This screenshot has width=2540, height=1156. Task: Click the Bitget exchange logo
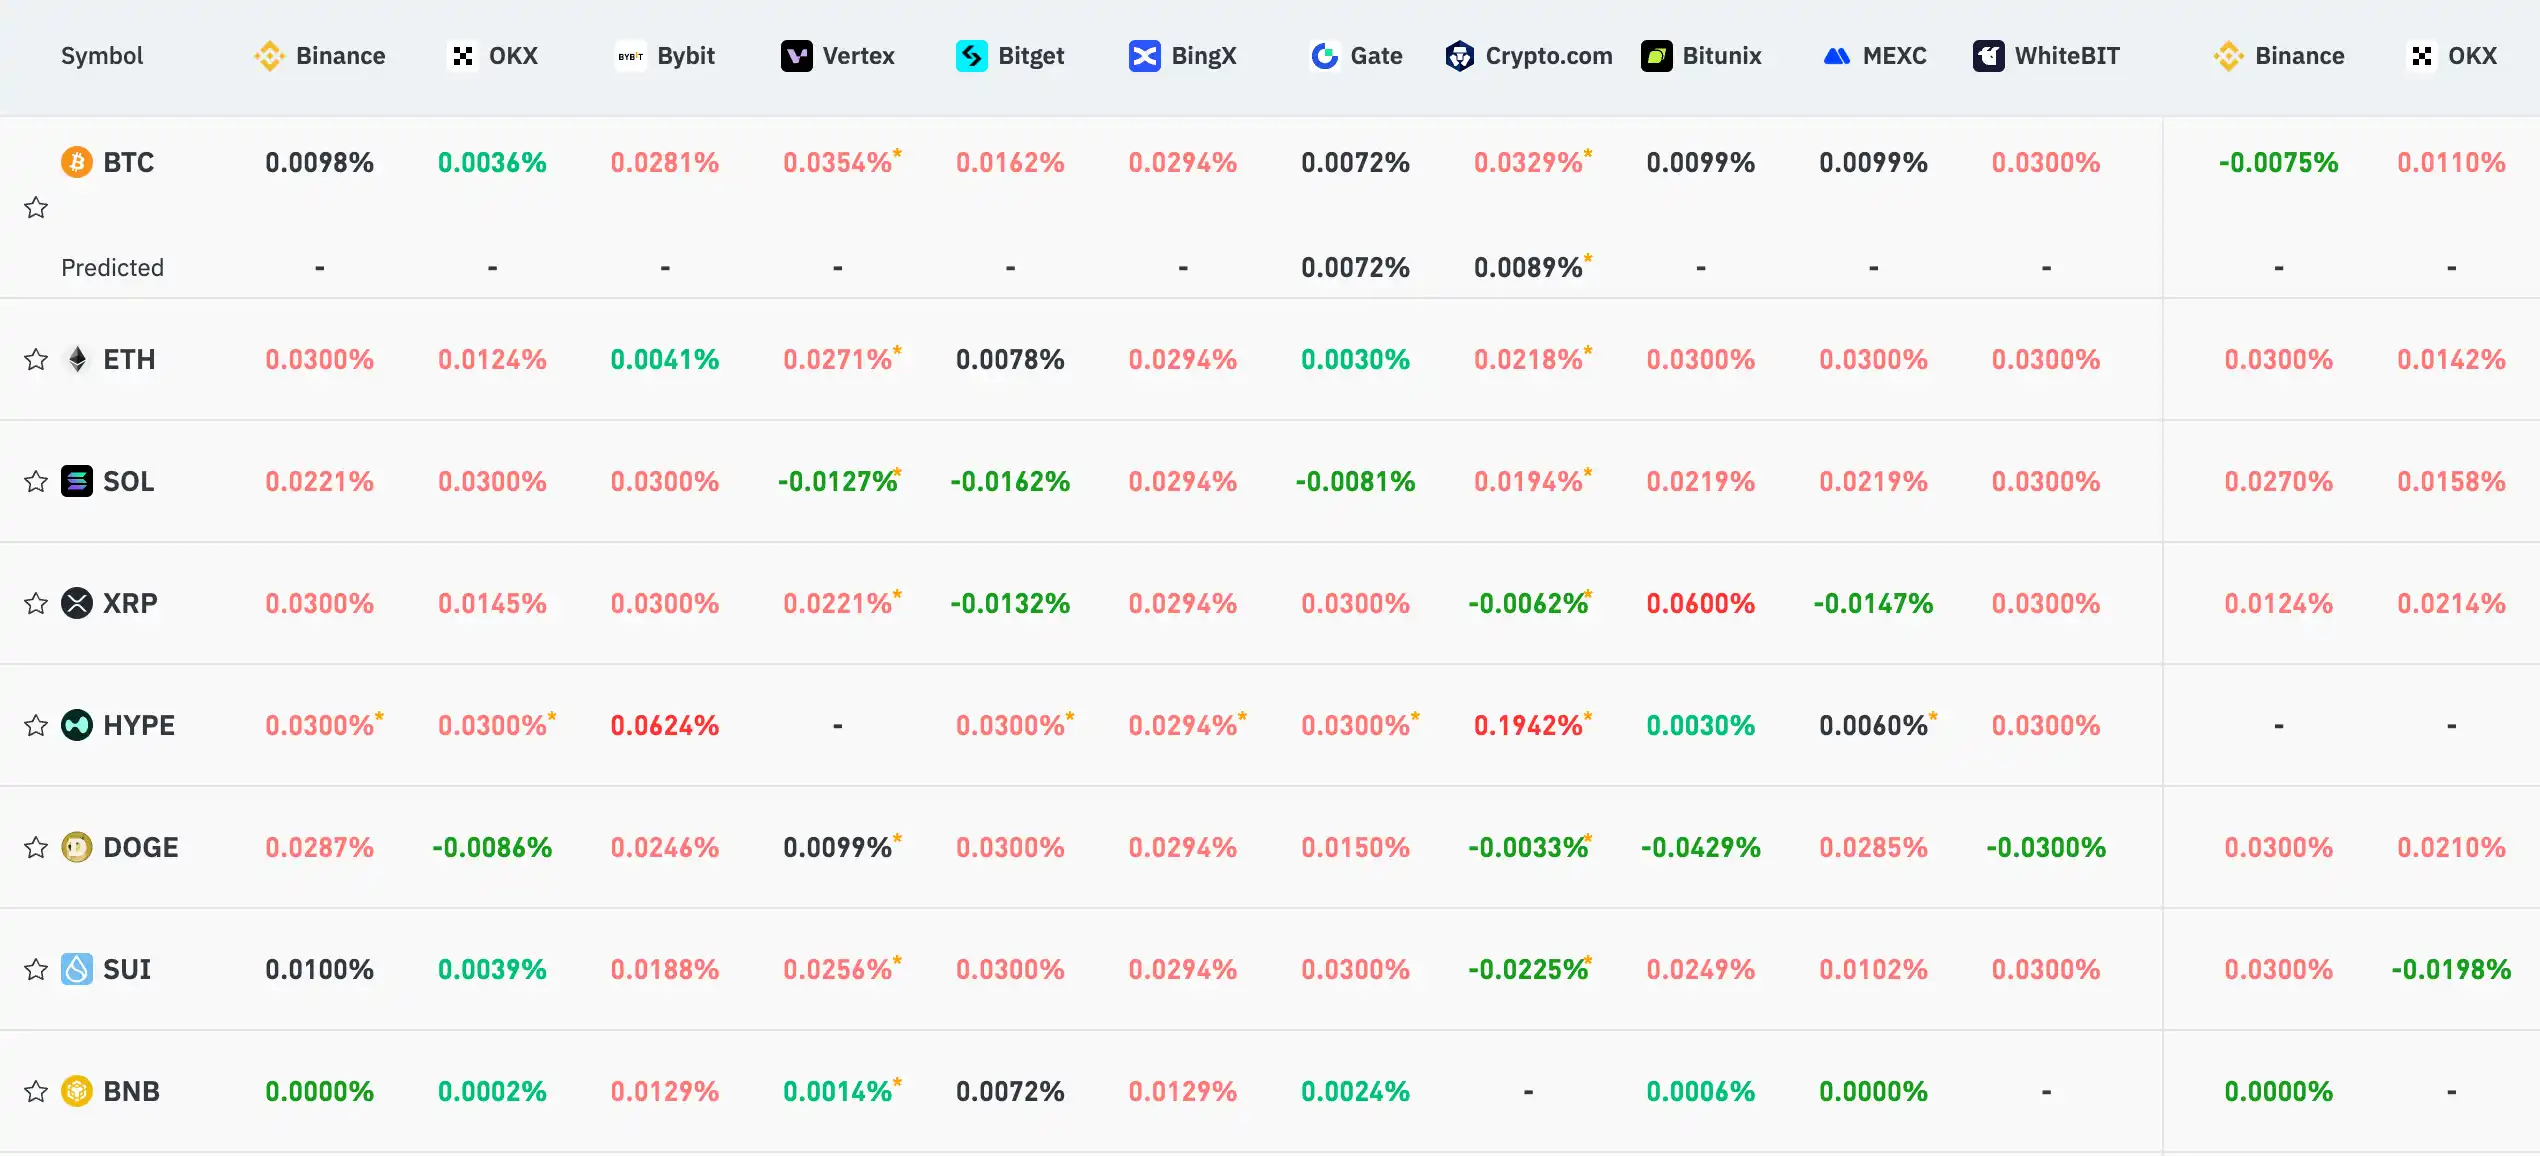[971, 56]
